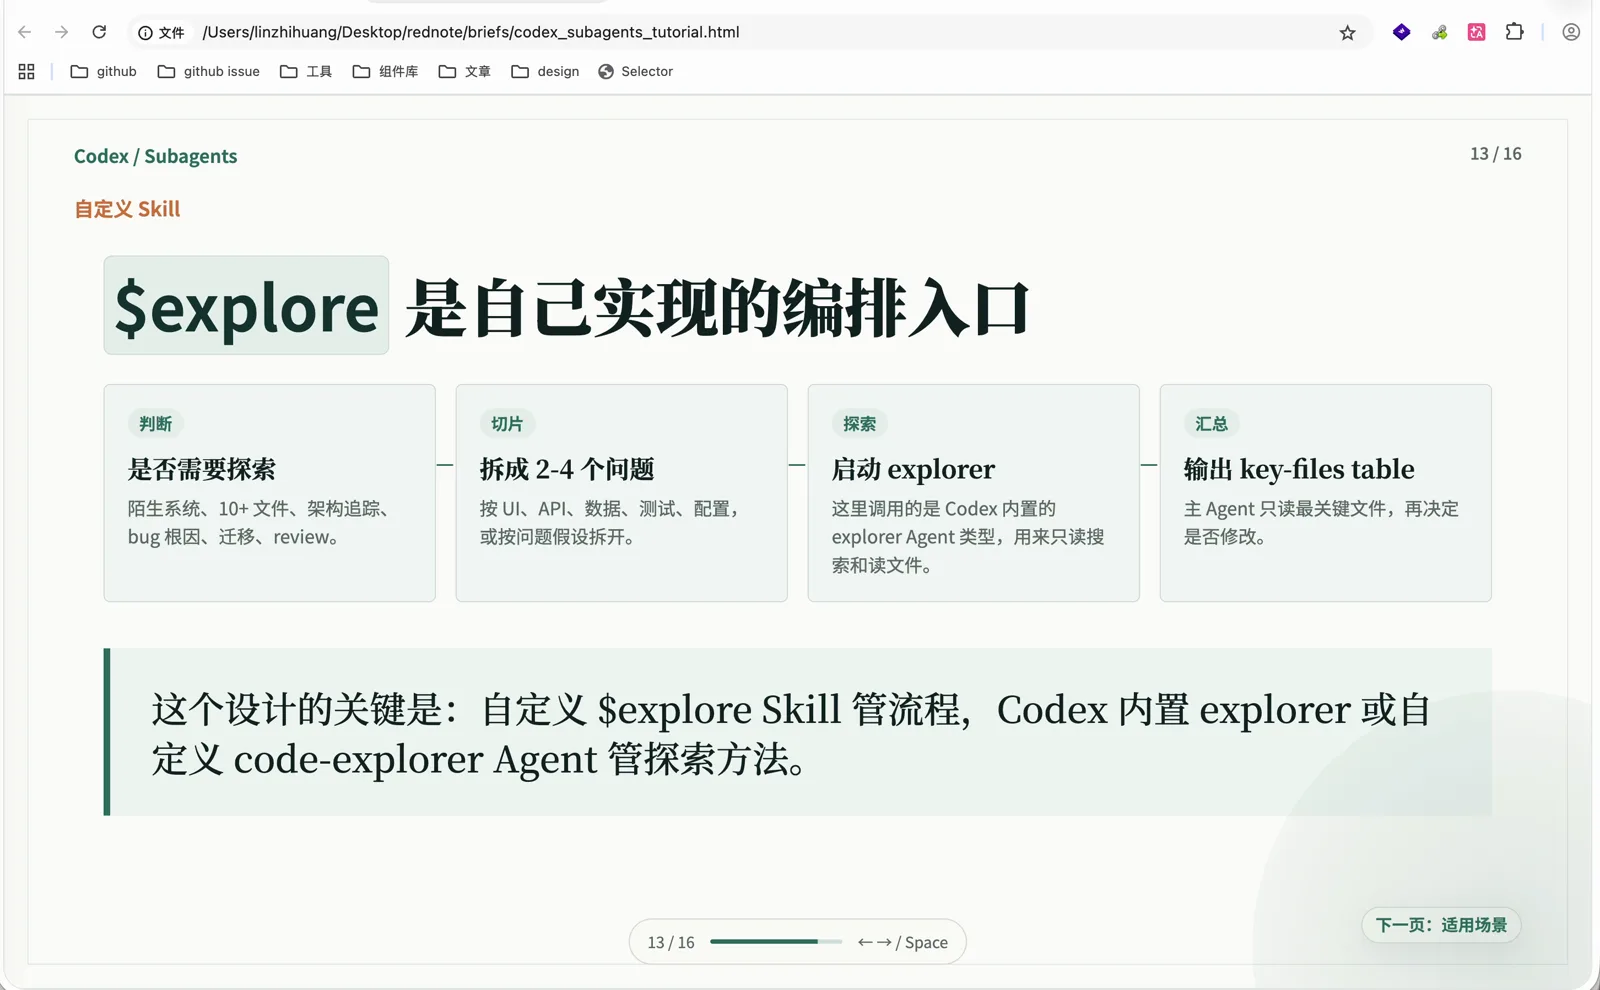
Task: Click the file info icon in the address bar
Action: pos(145,33)
